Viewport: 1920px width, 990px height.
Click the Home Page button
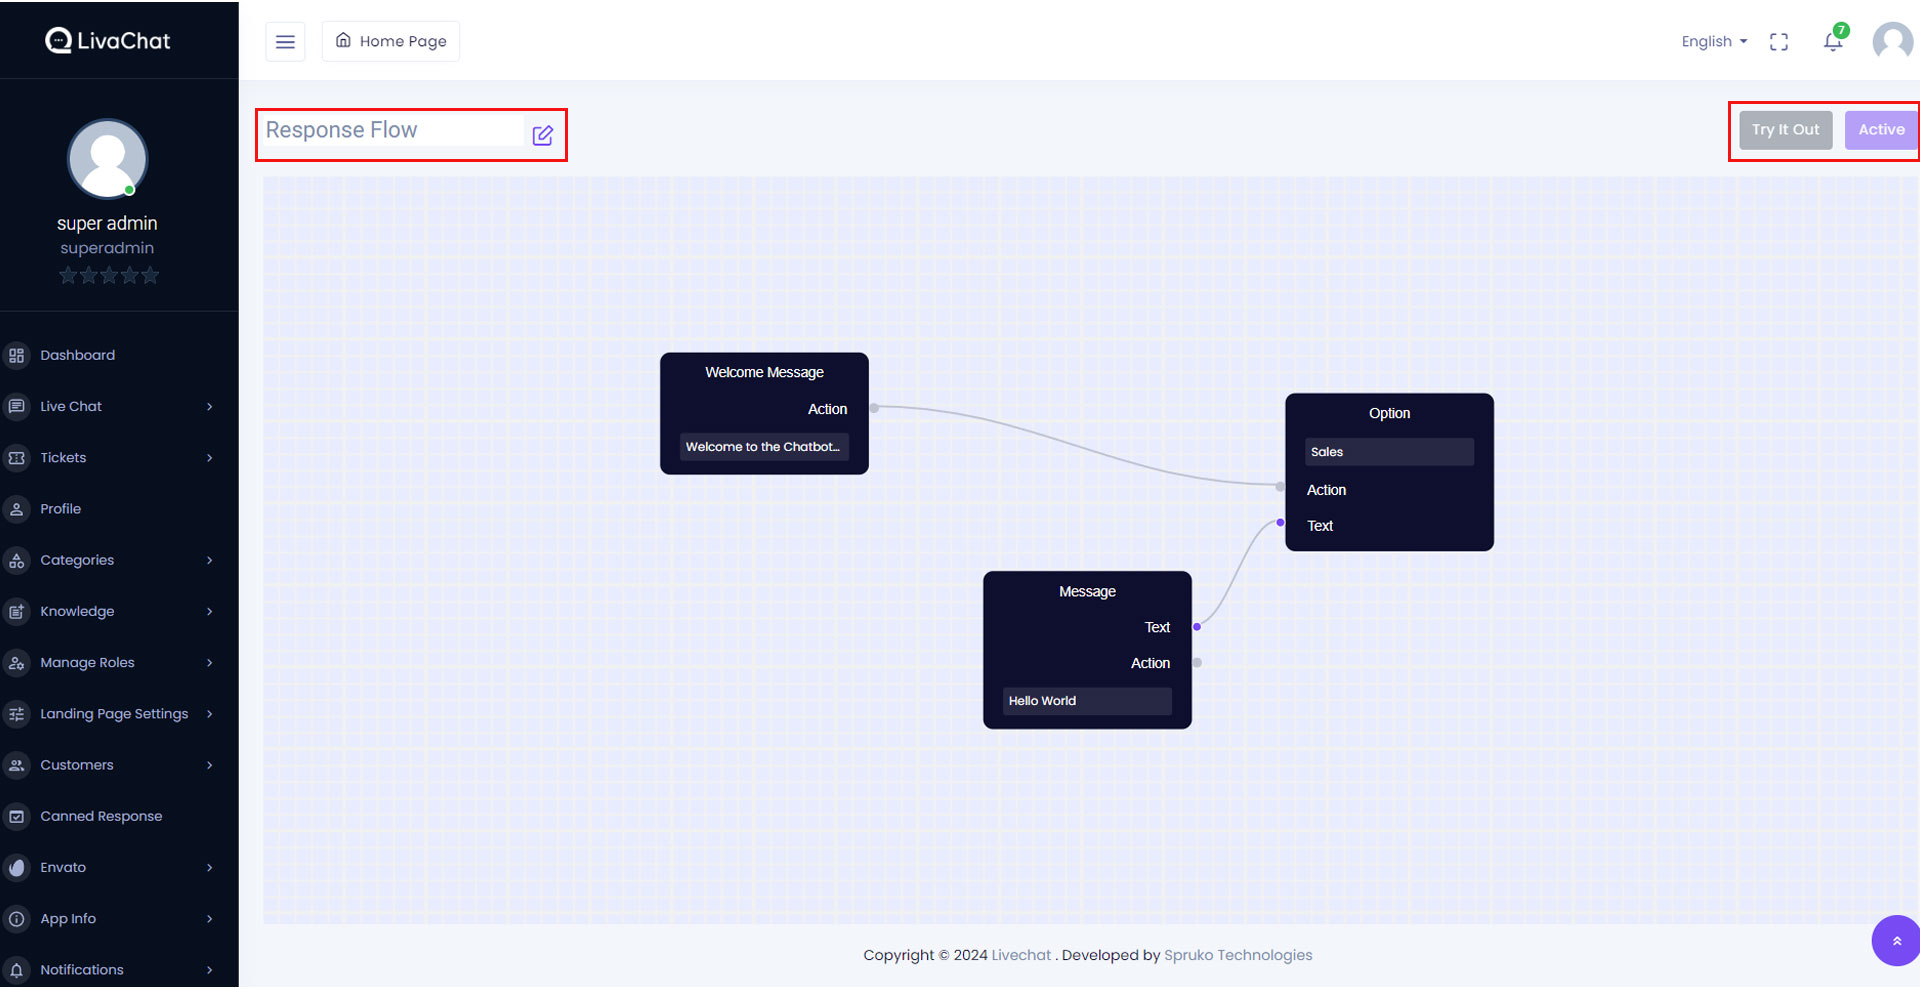coord(391,42)
